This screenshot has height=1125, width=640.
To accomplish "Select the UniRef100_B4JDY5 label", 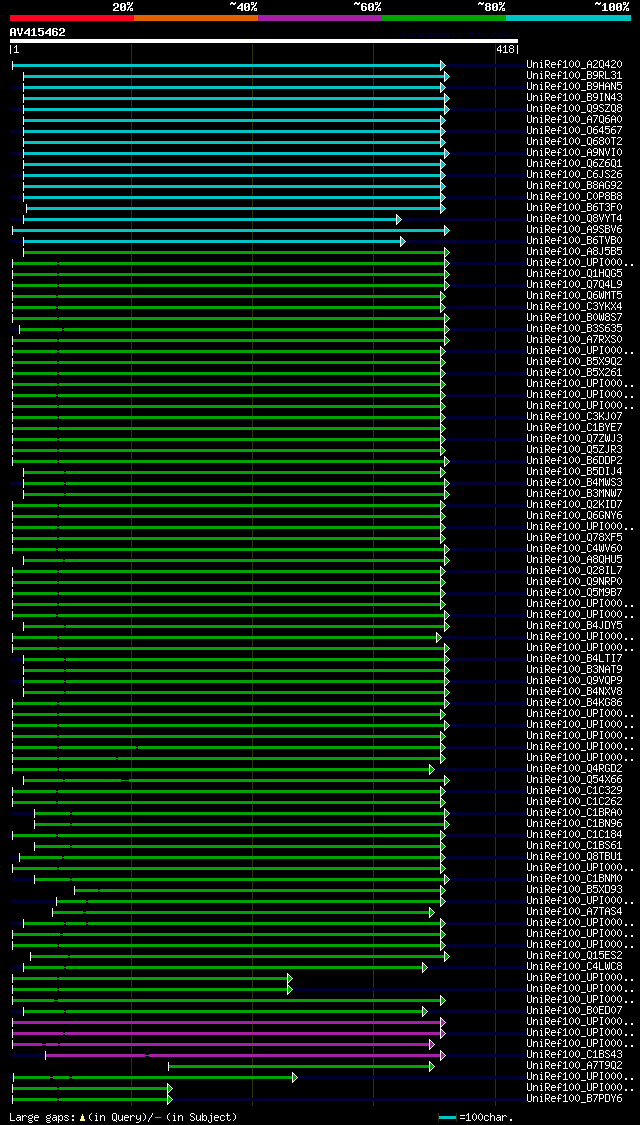I will 574,625.
